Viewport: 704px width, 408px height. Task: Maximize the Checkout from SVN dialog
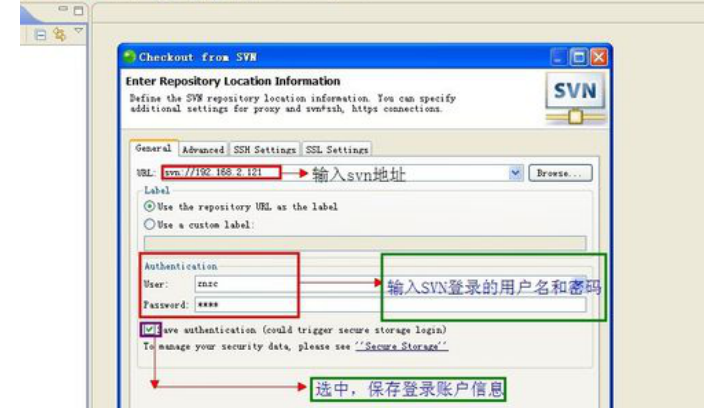click(578, 57)
